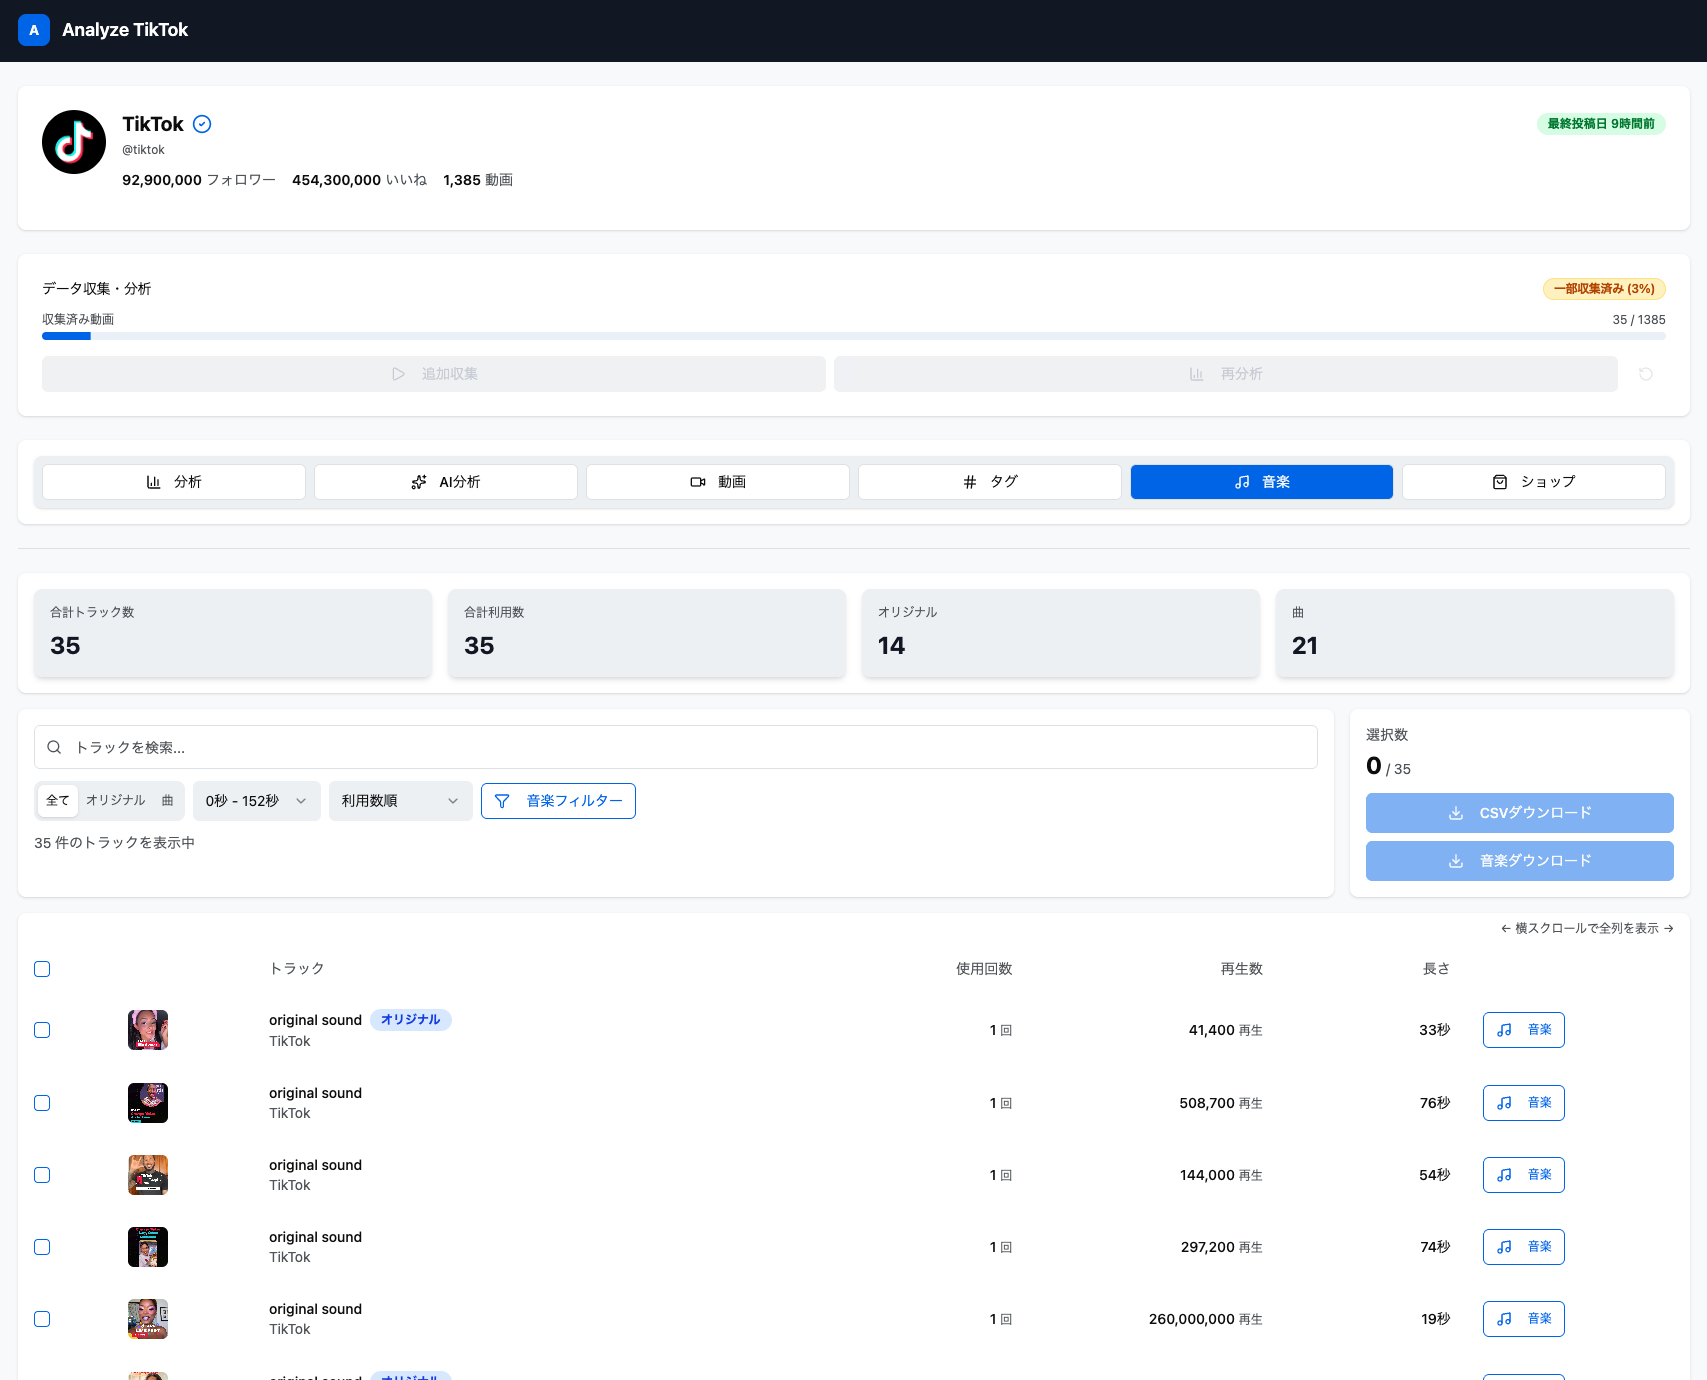Select the AI分析 analysis icon
1707x1380 pixels.
tap(420, 481)
